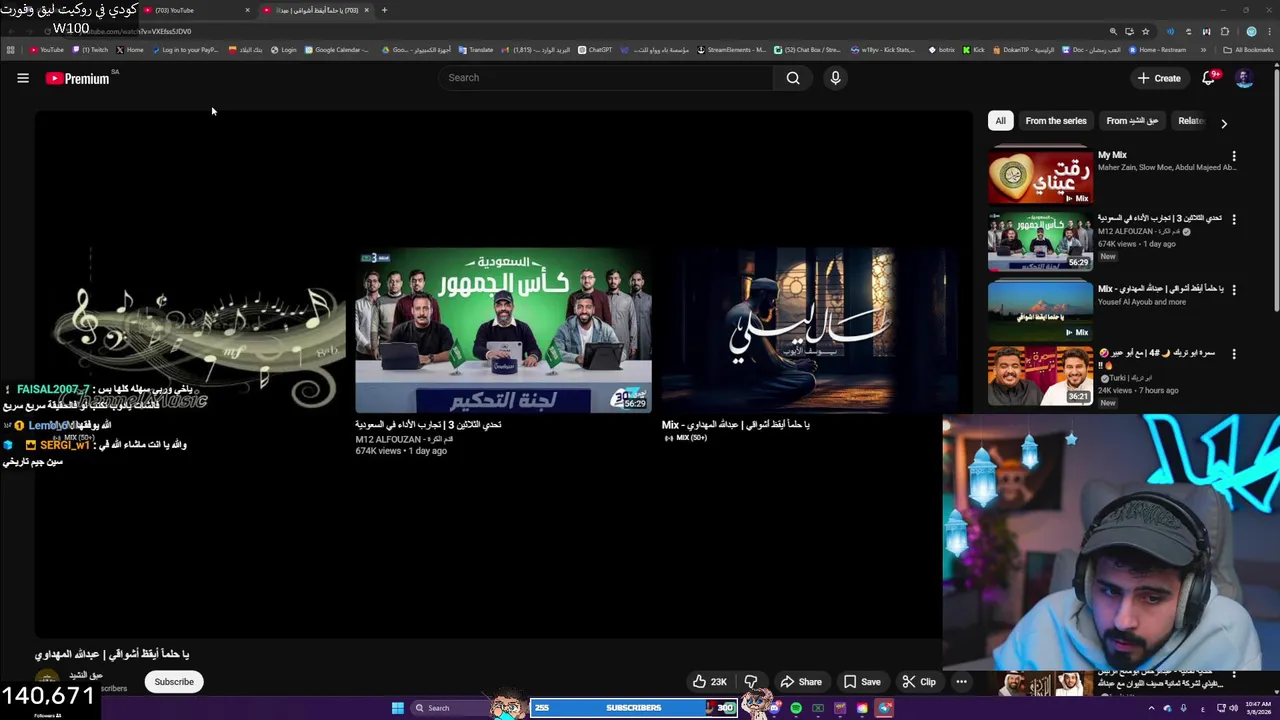
Task: Open options for M12 ALFOUZAN sidebar video
Action: [1234, 219]
